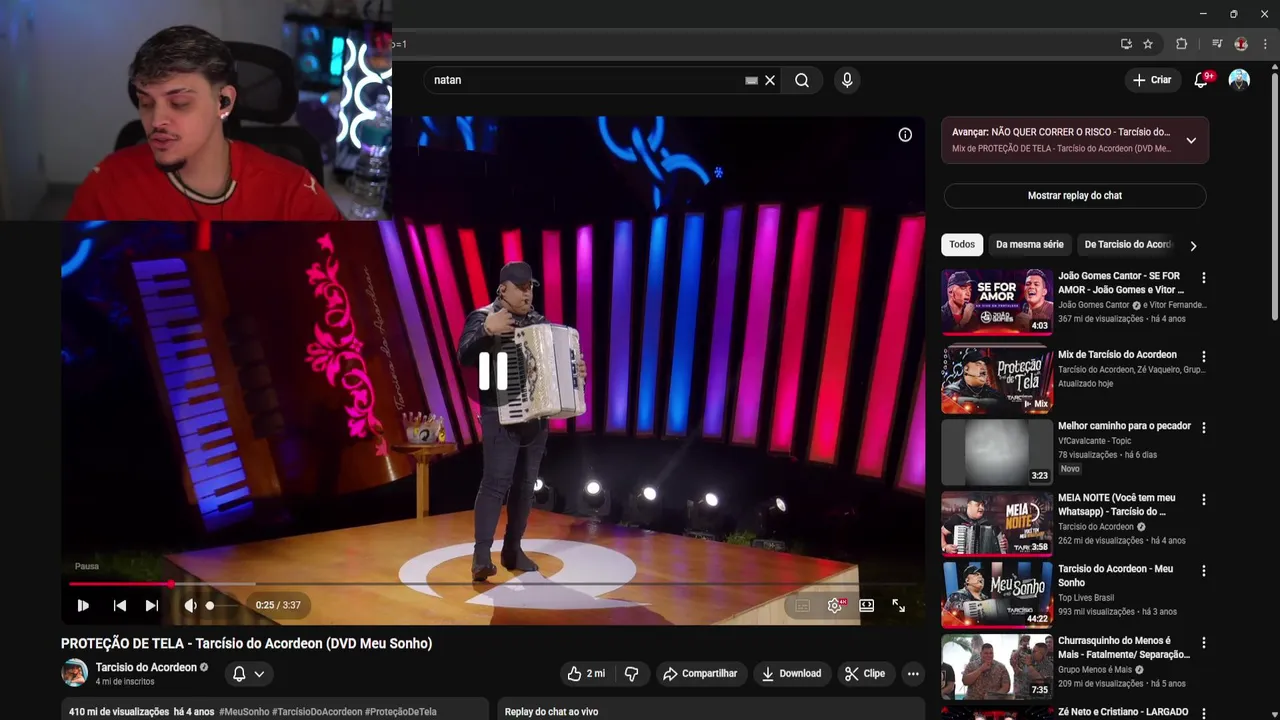This screenshot has height=720, width=1280.
Task: Open player settings gear icon
Action: point(835,605)
